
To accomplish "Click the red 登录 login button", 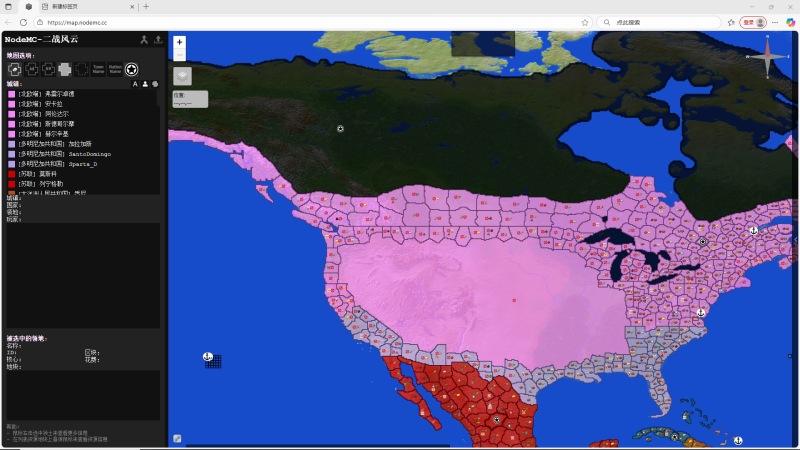I will point(754,22).
